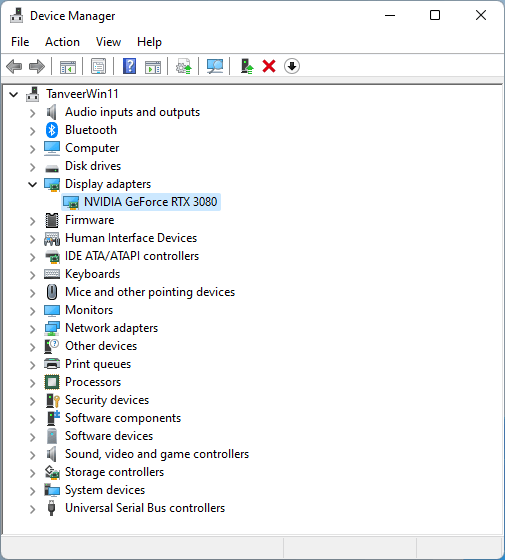Click the Enable device toolbar icon
This screenshot has width=505, height=560.
pos(246,66)
